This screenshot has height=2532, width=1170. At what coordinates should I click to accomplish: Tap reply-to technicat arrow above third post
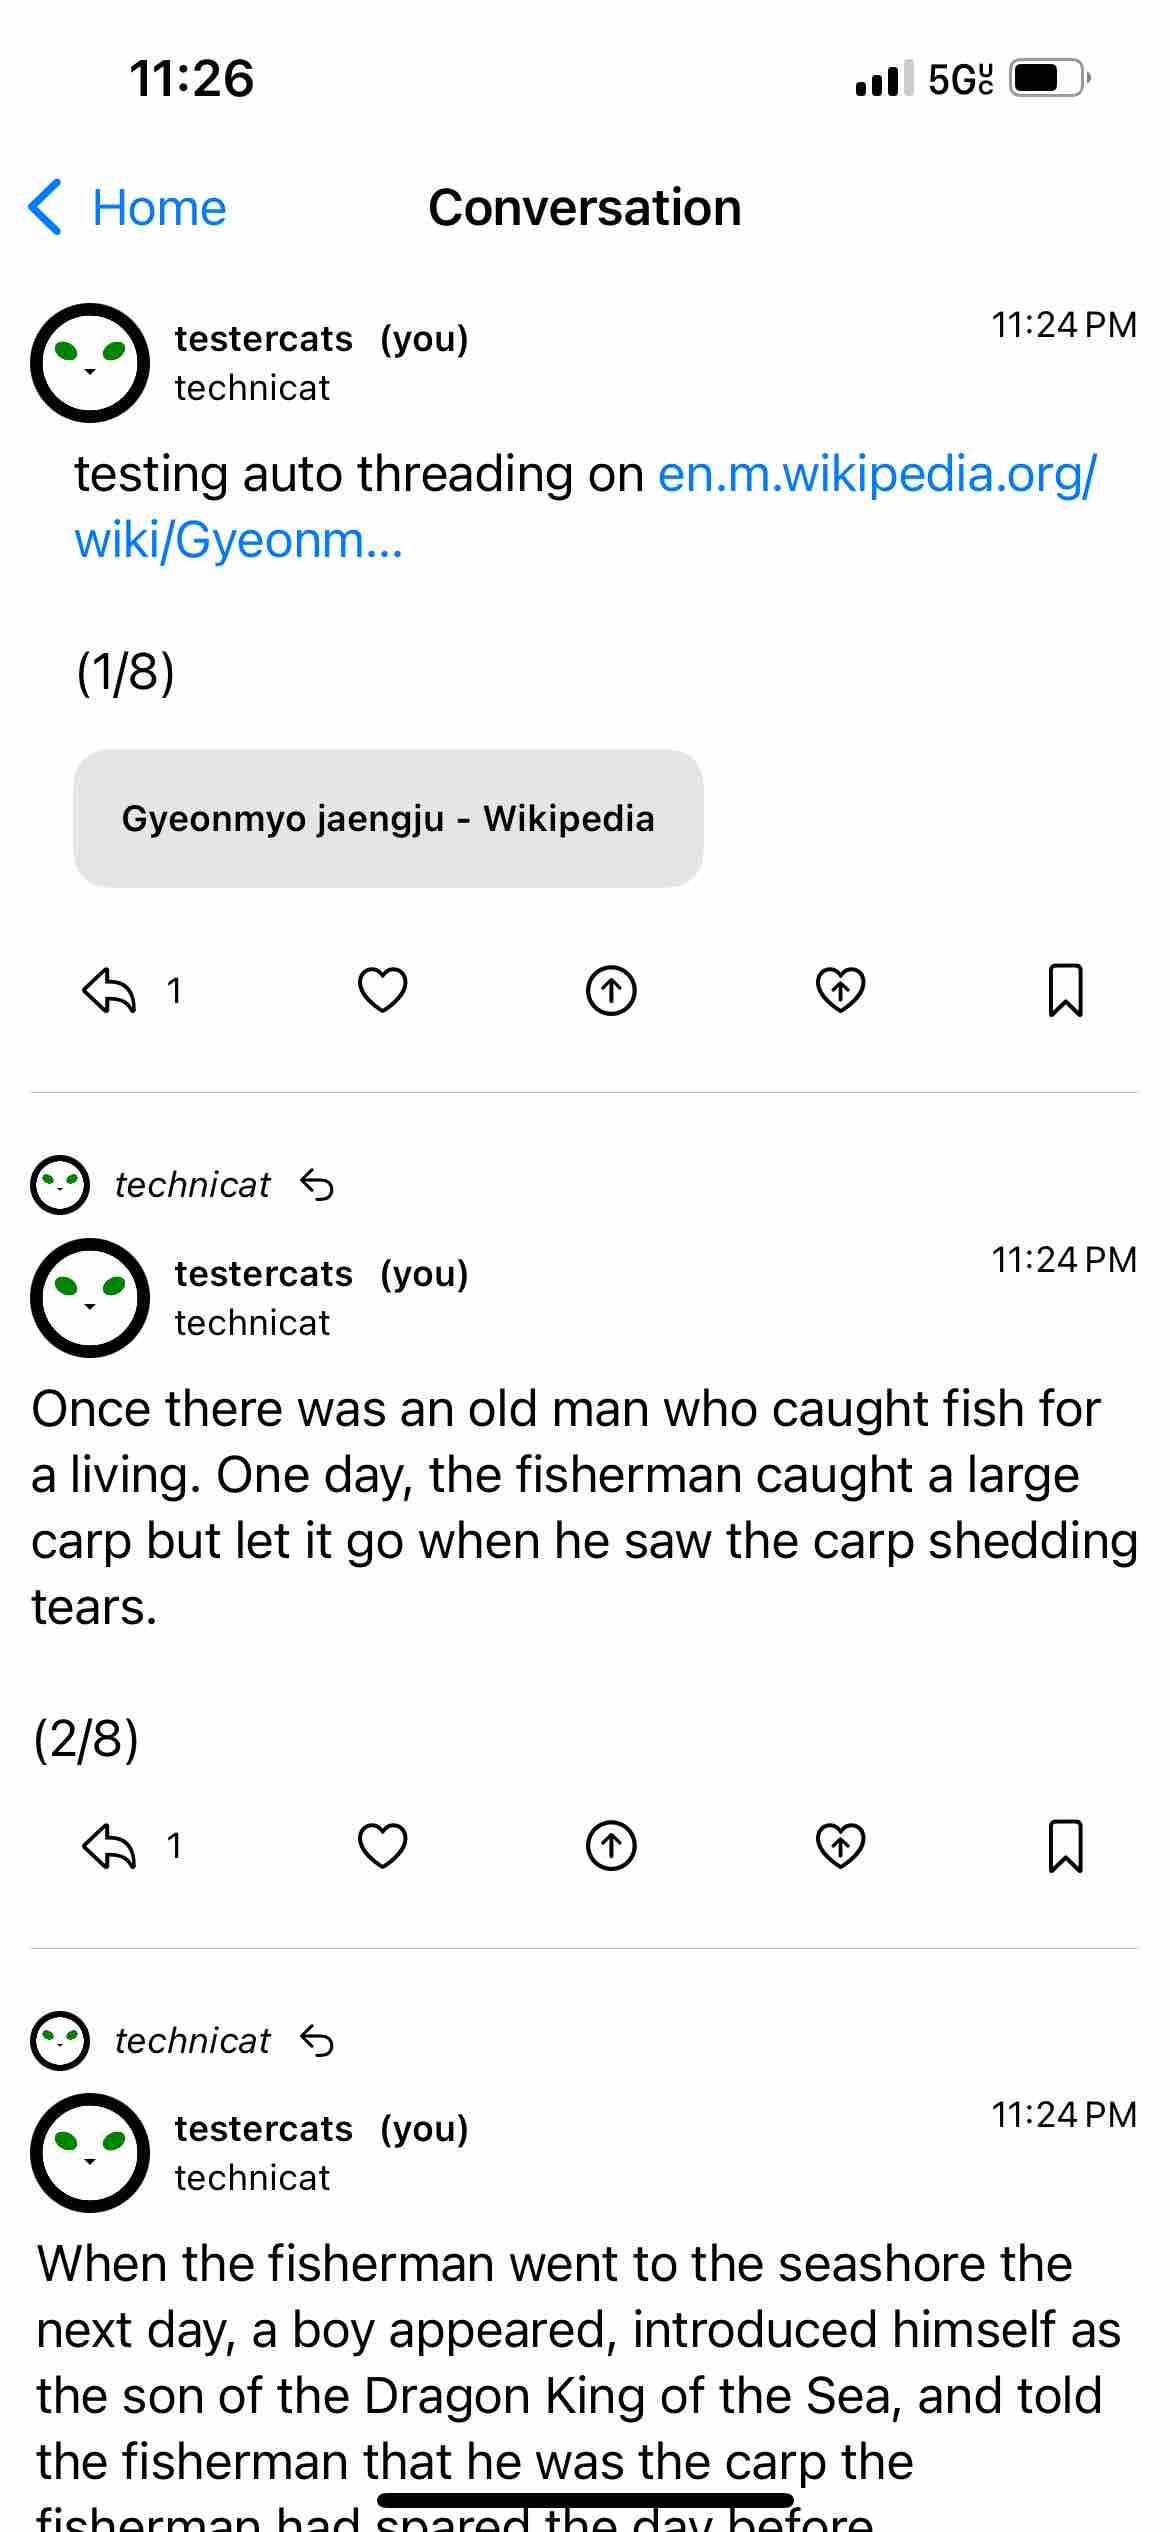[x=317, y=2041]
